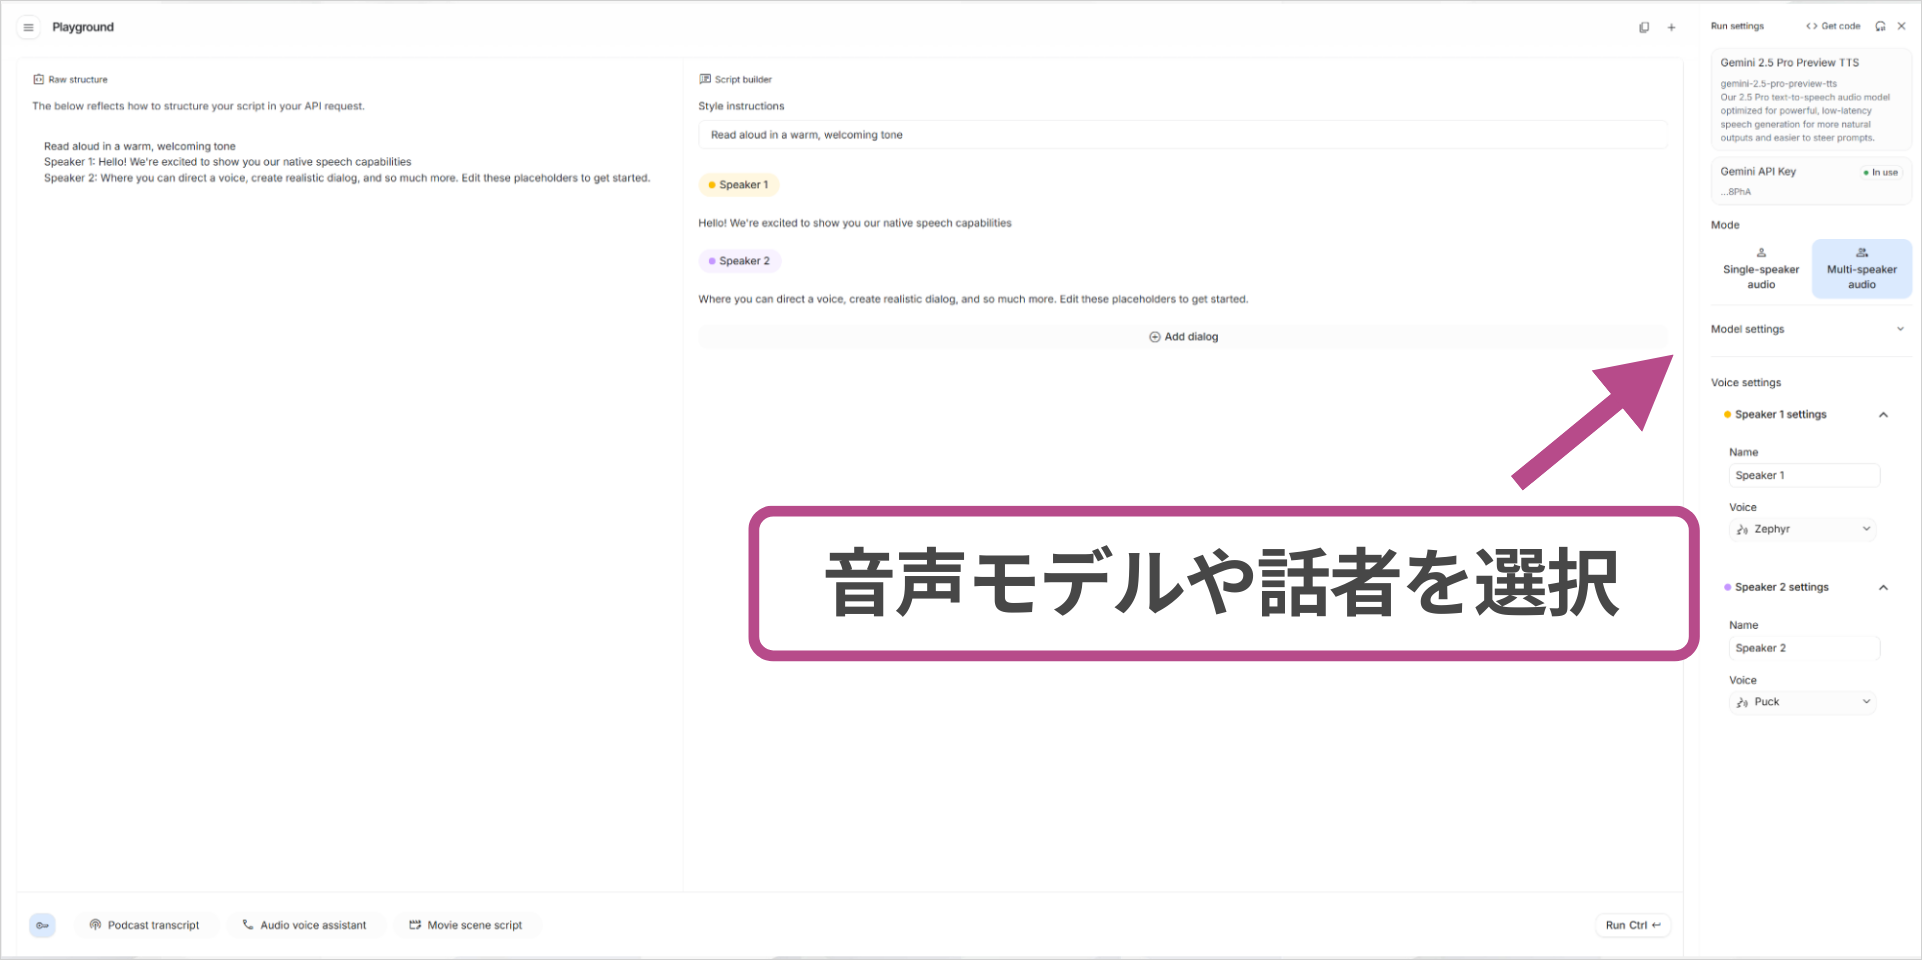This screenshot has width=1922, height=960.
Task: Click the Speaker 1 chip in the script
Action: click(x=739, y=184)
